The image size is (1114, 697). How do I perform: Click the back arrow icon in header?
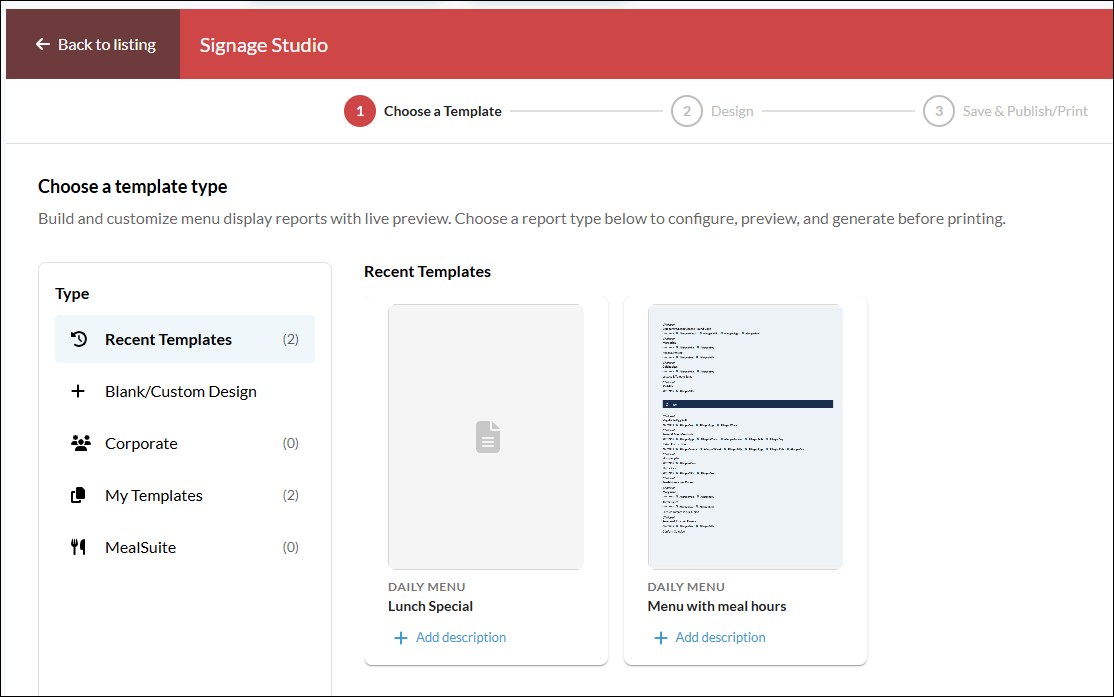43,44
